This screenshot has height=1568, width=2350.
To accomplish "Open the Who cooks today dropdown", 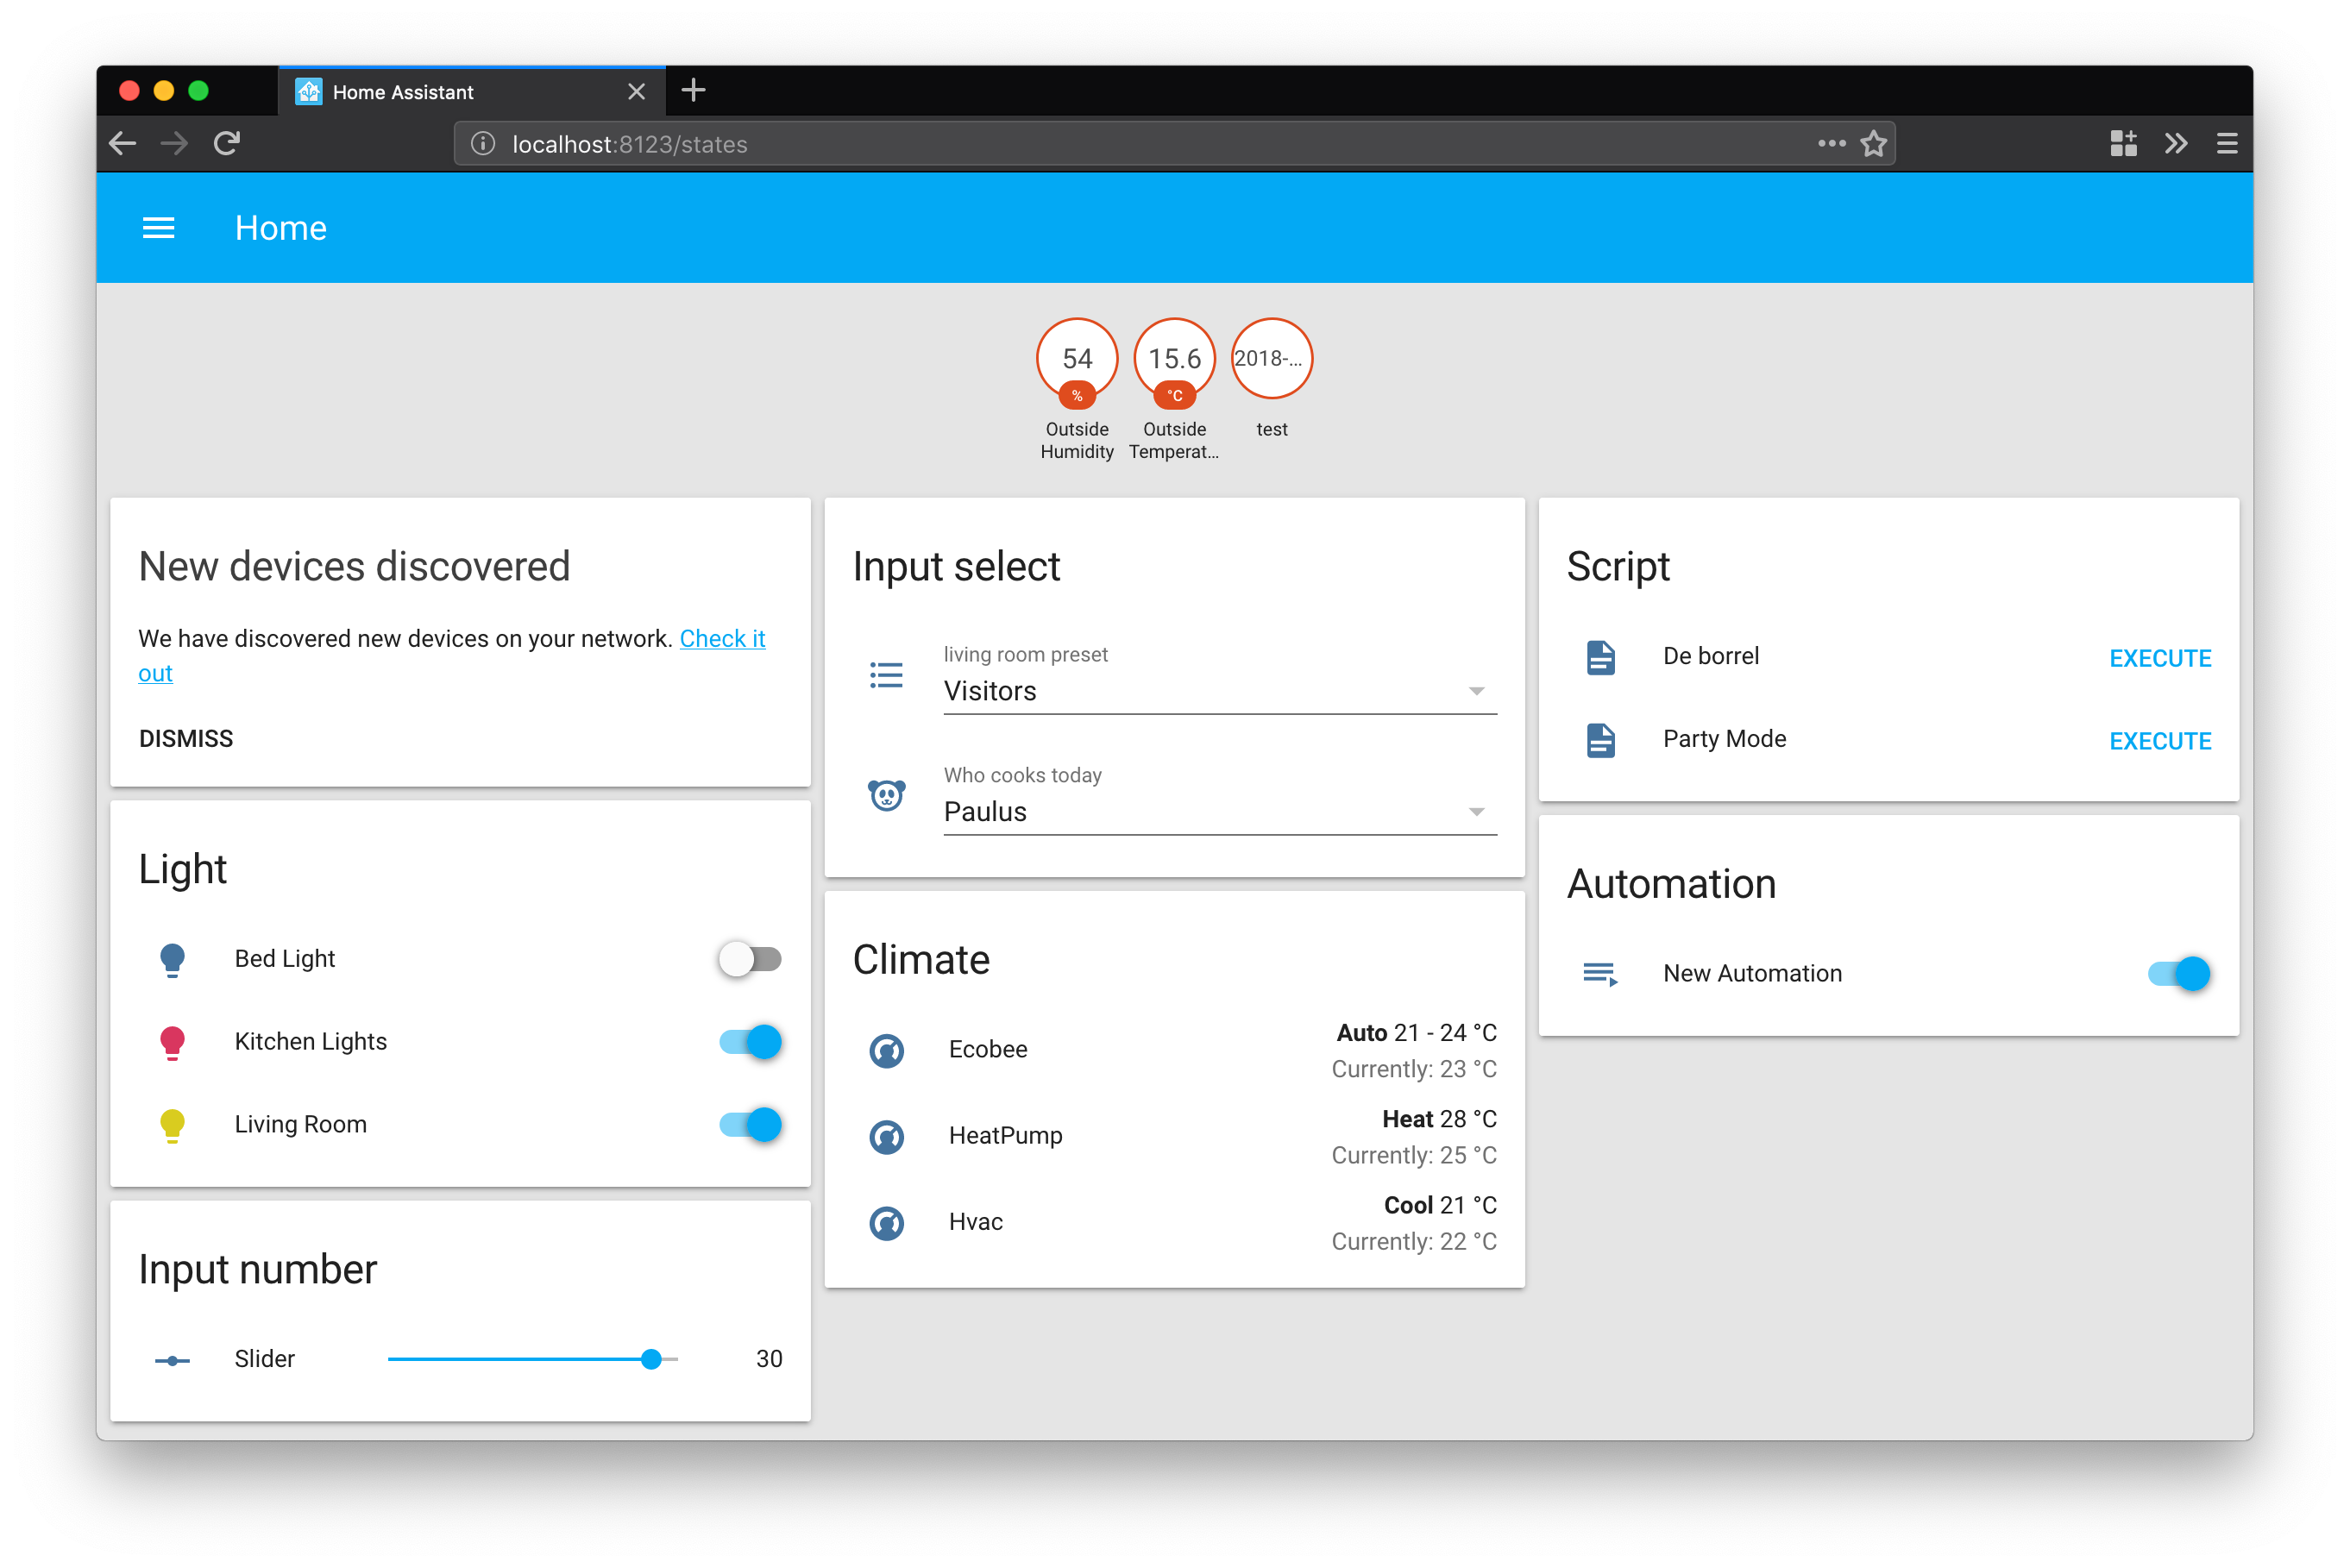I will click(1219, 812).
